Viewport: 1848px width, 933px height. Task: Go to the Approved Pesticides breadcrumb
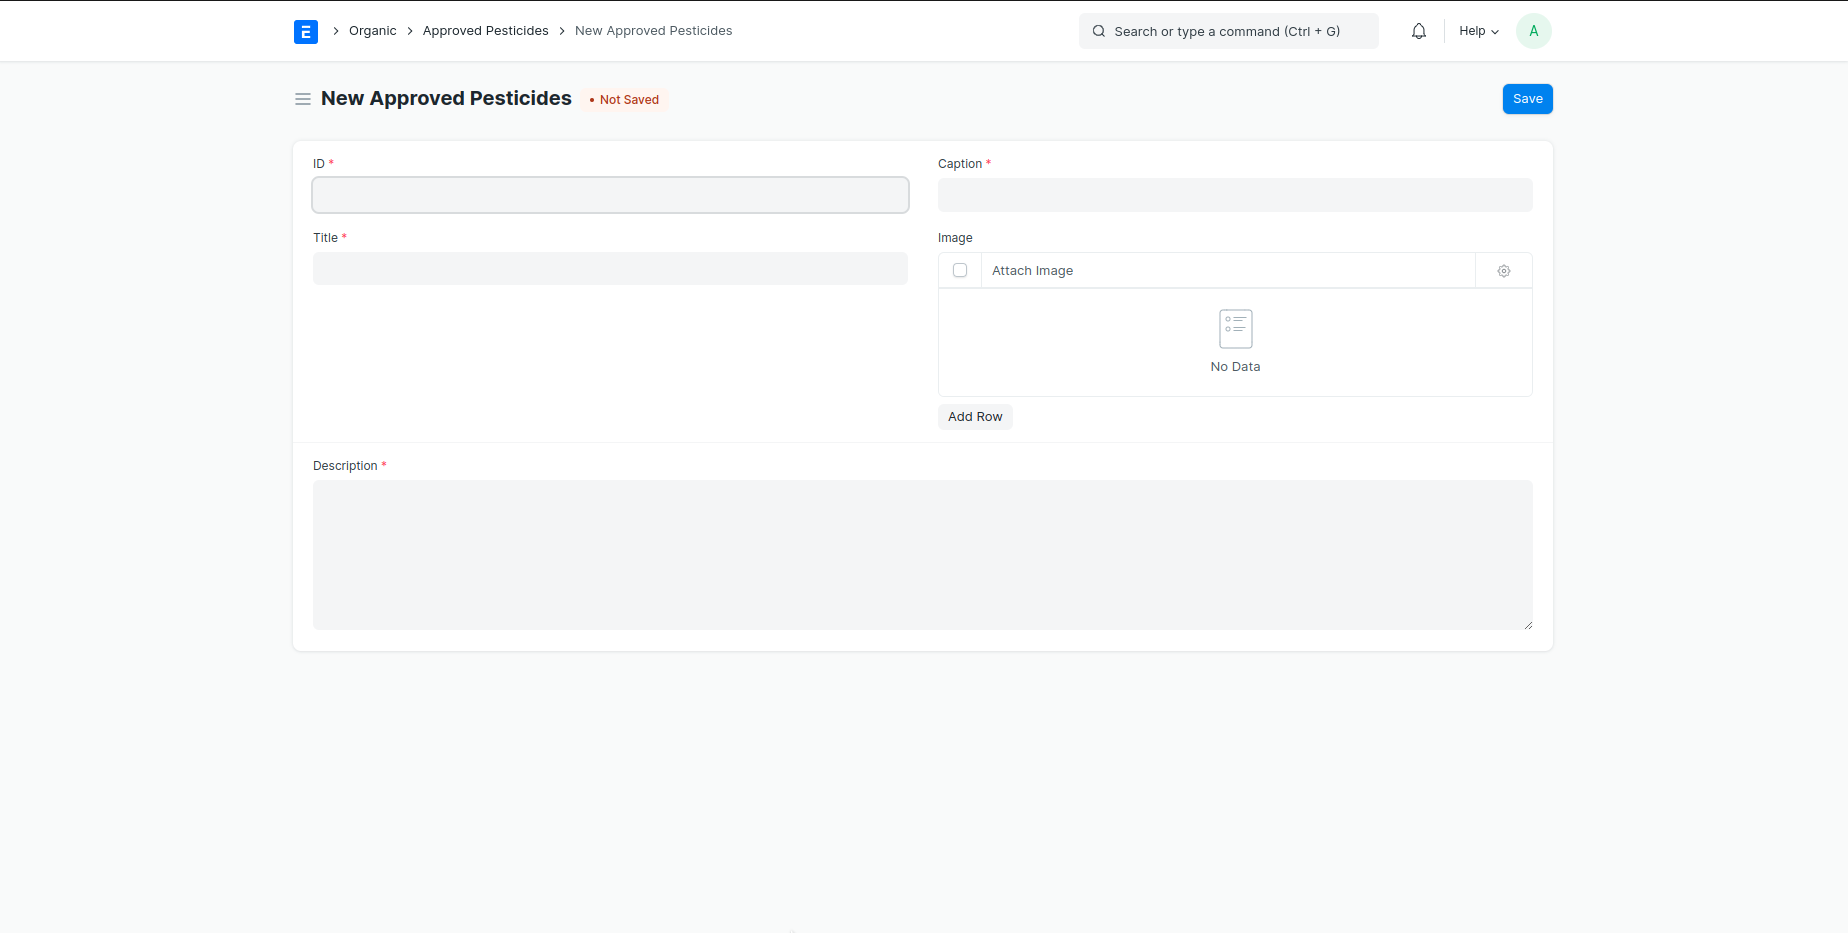pyautogui.click(x=485, y=31)
